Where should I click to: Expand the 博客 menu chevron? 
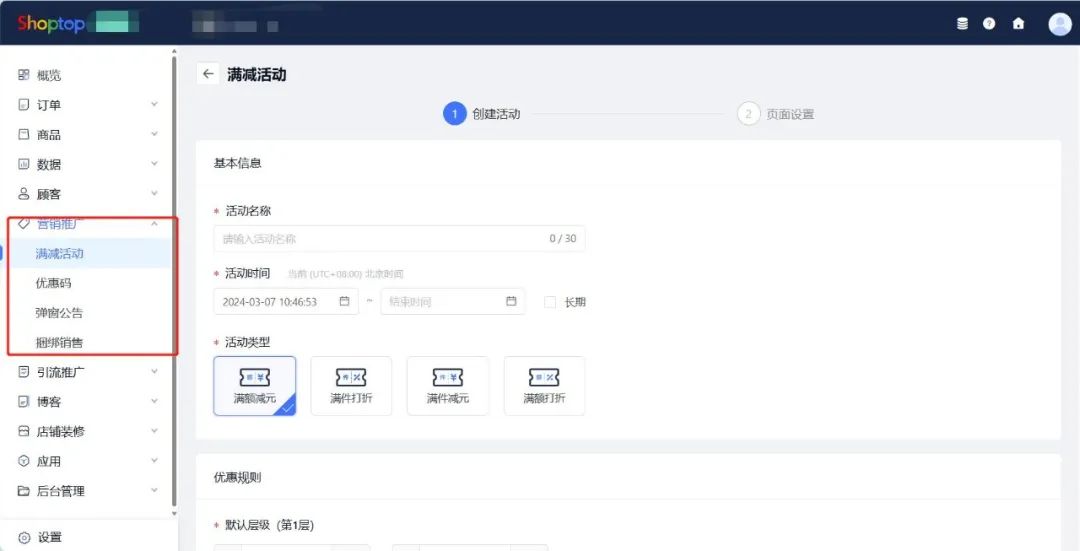(154, 401)
